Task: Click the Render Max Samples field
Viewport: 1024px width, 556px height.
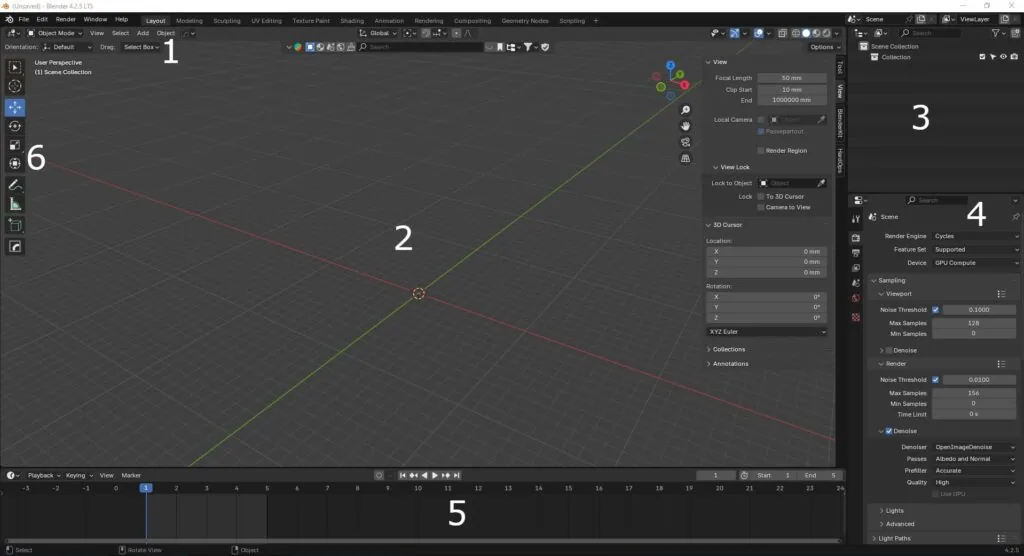Action: pyautogui.click(x=974, y=393)
